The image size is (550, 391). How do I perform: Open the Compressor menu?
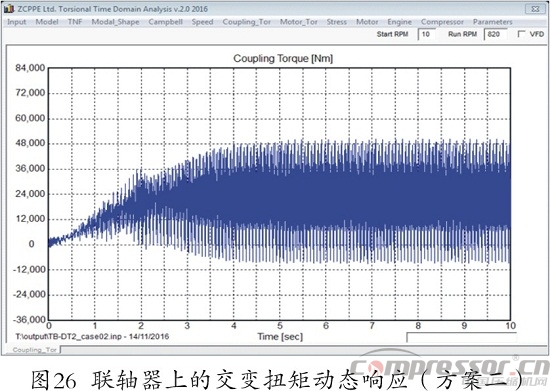pyautogui.click(x=442, y=22)
